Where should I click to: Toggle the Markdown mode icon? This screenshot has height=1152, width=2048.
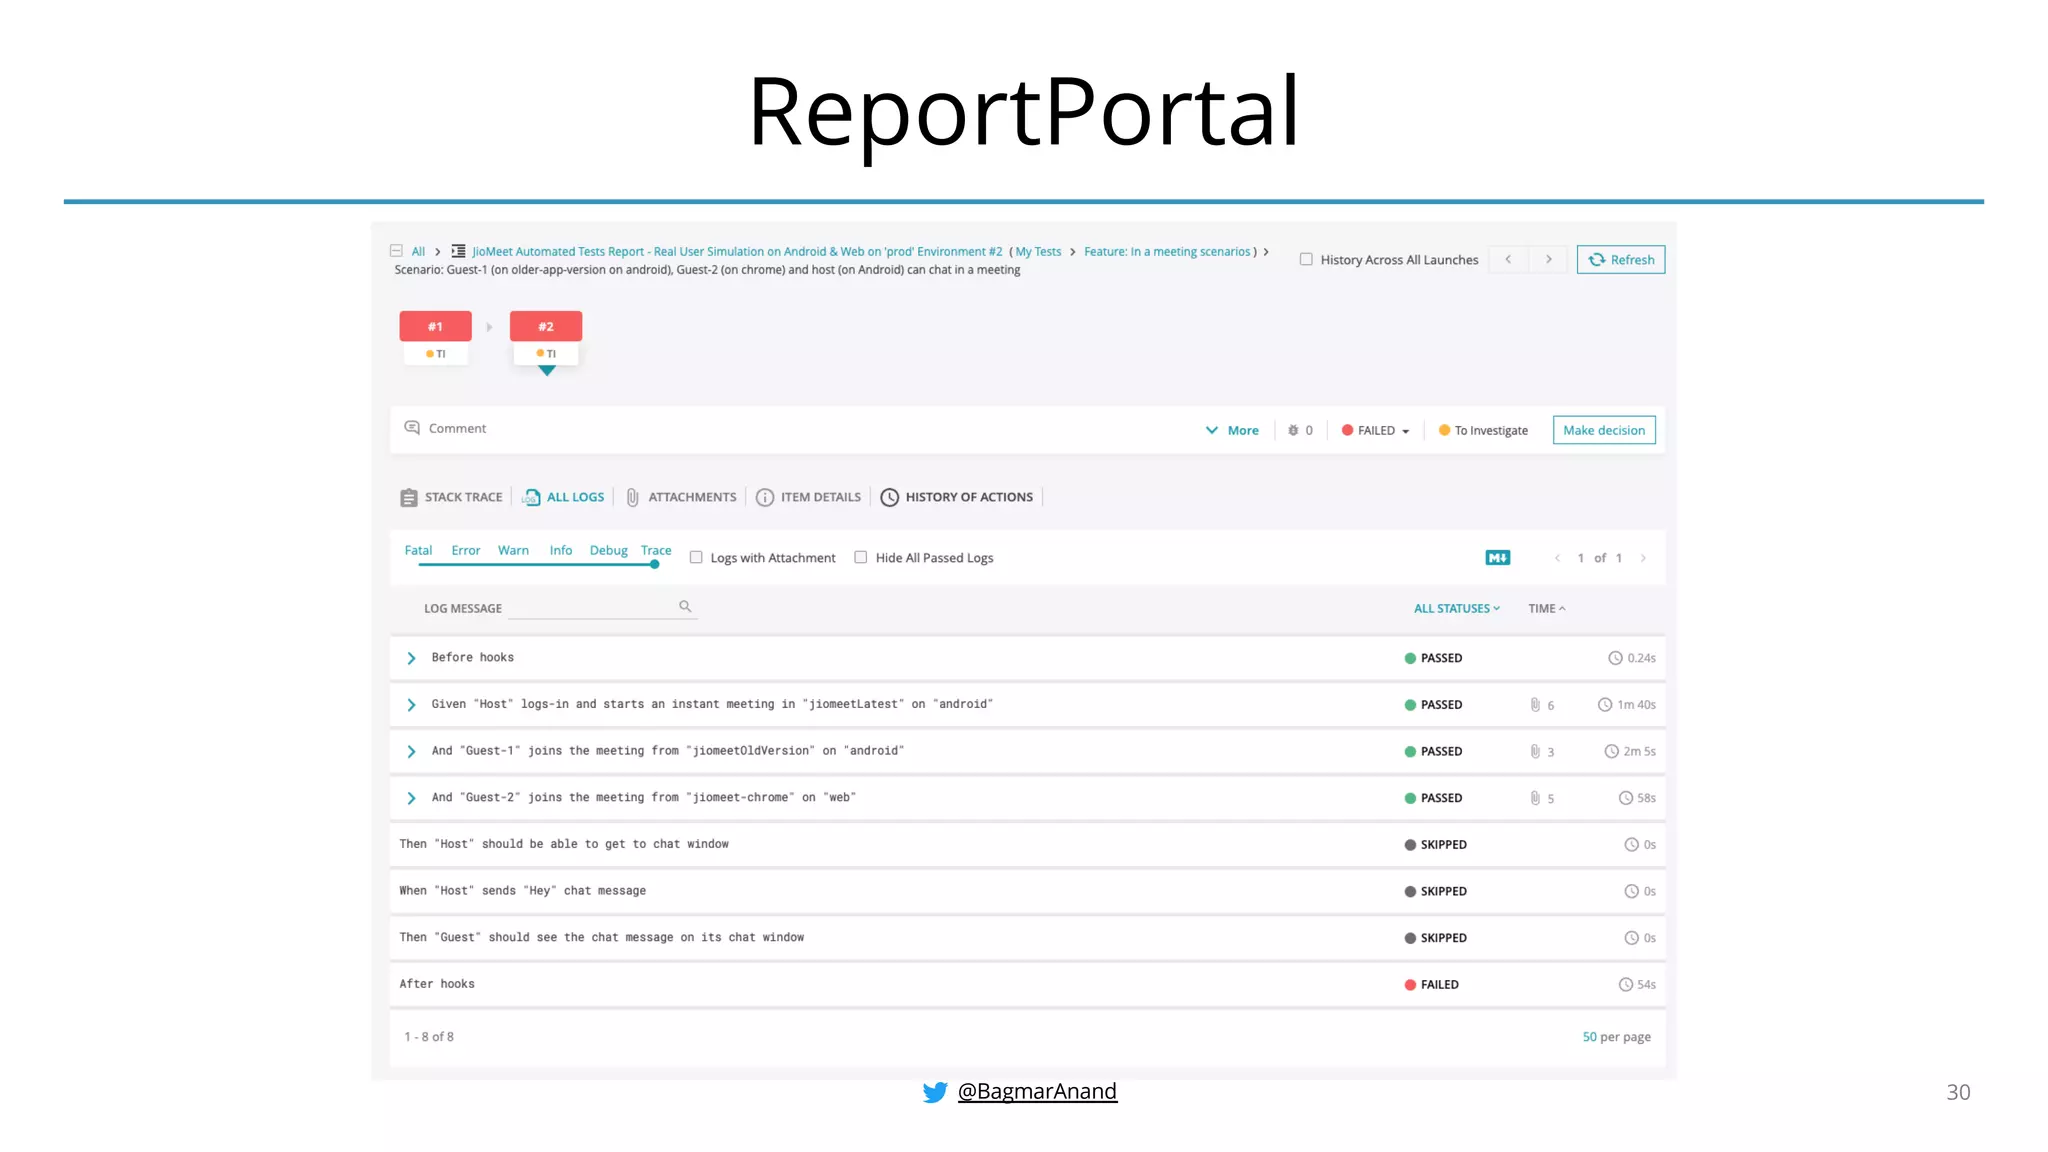(1498, 558)
